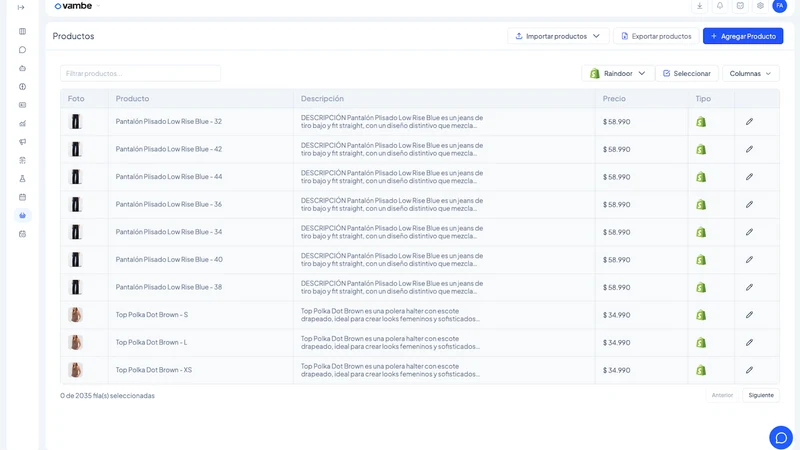The height and width of the screenshot is (450, 800).
Task: Click Exportar productos button
Action: [656, 36]
